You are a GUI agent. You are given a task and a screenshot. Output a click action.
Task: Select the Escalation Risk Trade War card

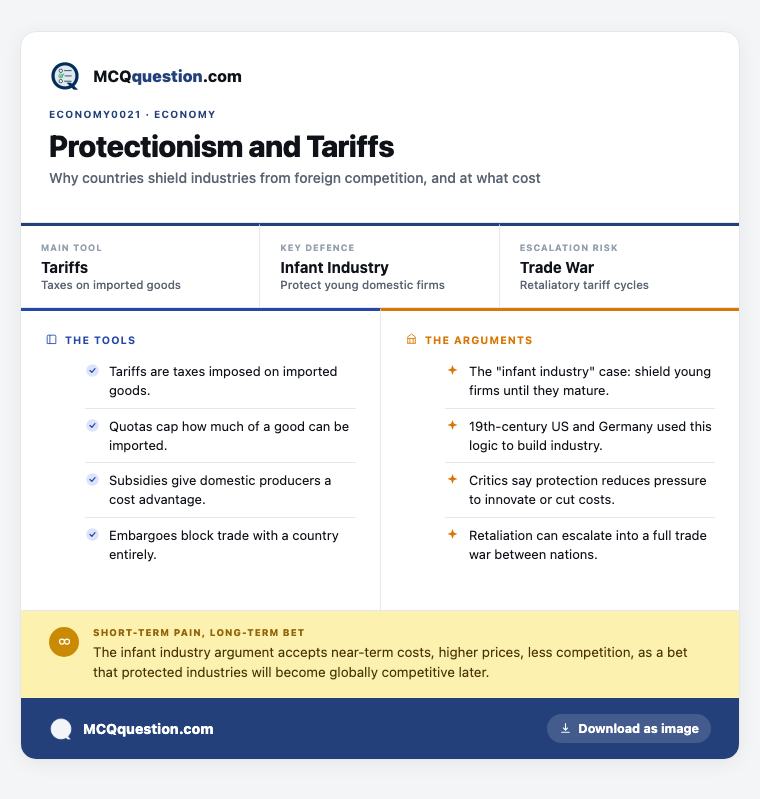pos(619,267)
